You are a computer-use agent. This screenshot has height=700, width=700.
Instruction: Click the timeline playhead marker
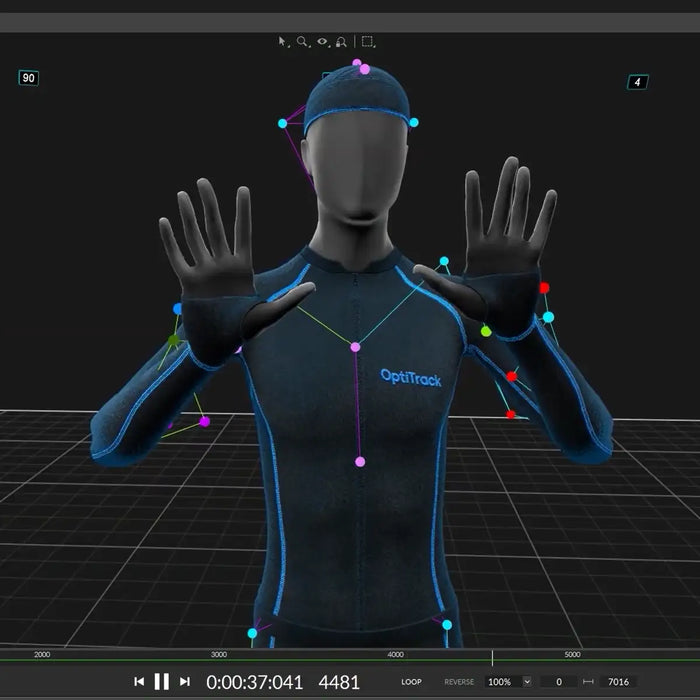pos(492,657)
